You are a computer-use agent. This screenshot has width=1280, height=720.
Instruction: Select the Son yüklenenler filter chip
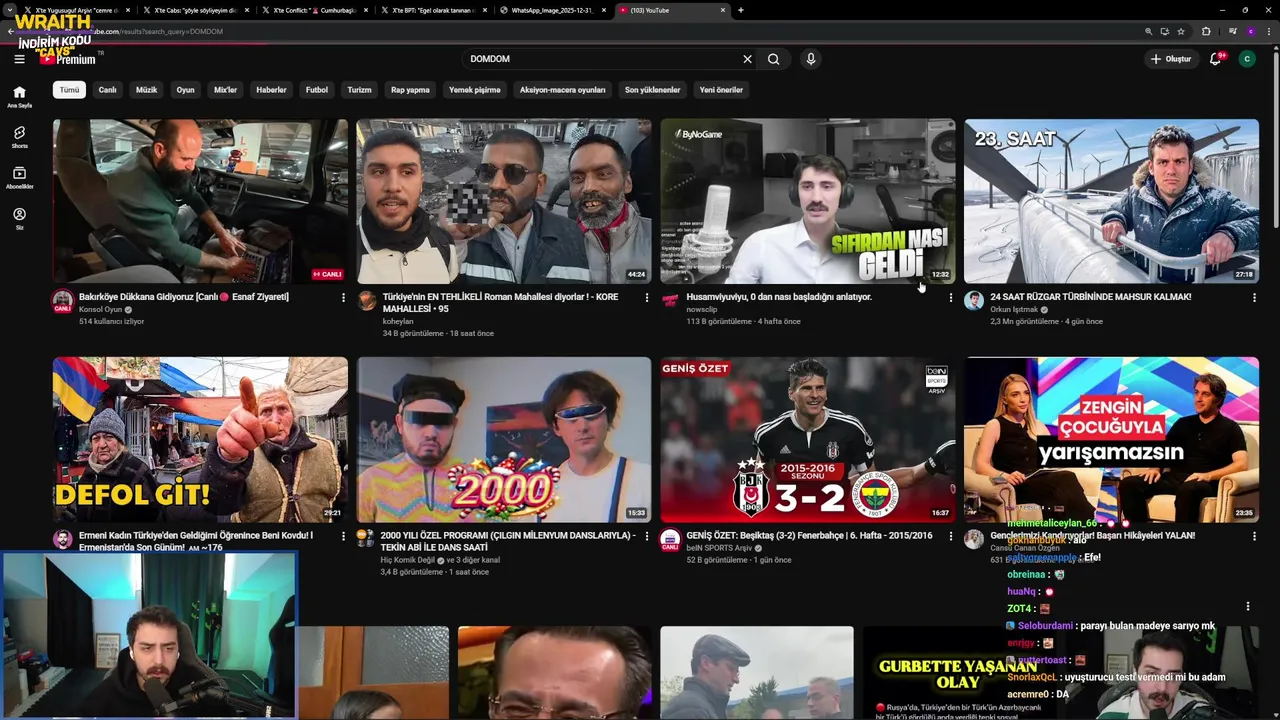pyautogui.click(x=652, y=90)
